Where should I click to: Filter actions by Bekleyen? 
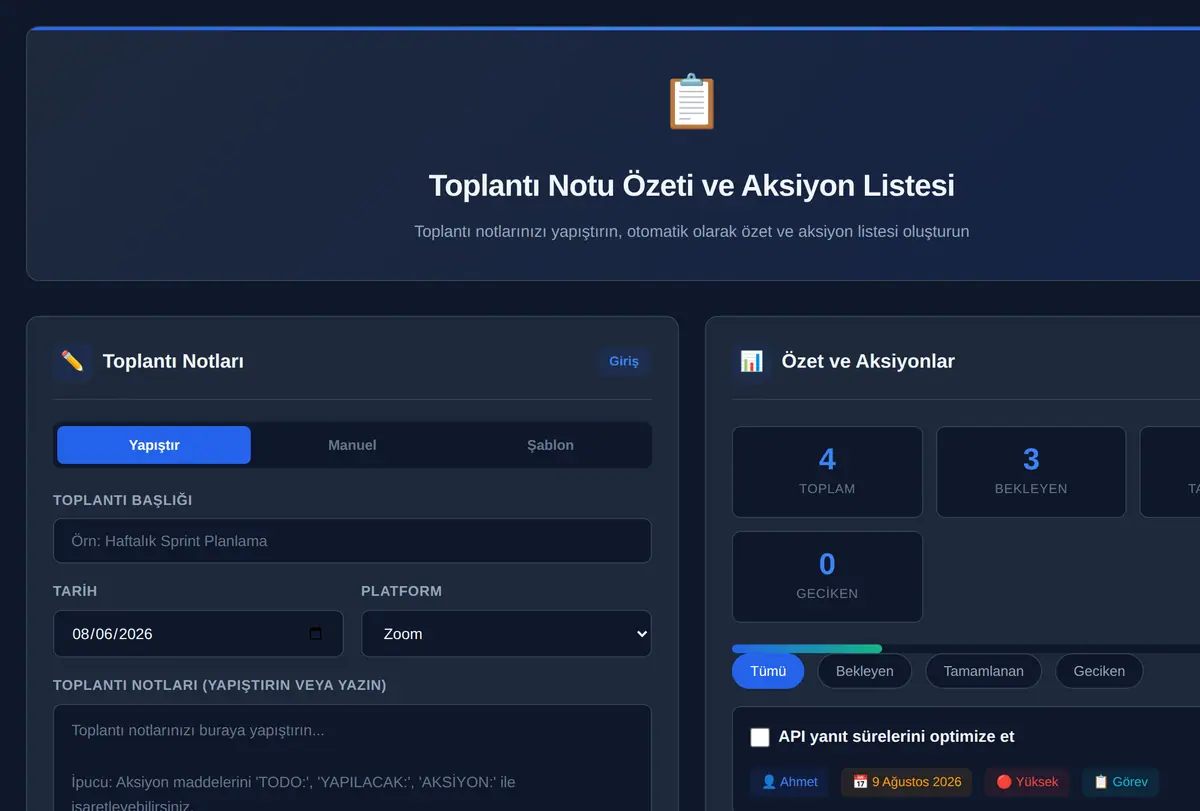tap(864, 671)
